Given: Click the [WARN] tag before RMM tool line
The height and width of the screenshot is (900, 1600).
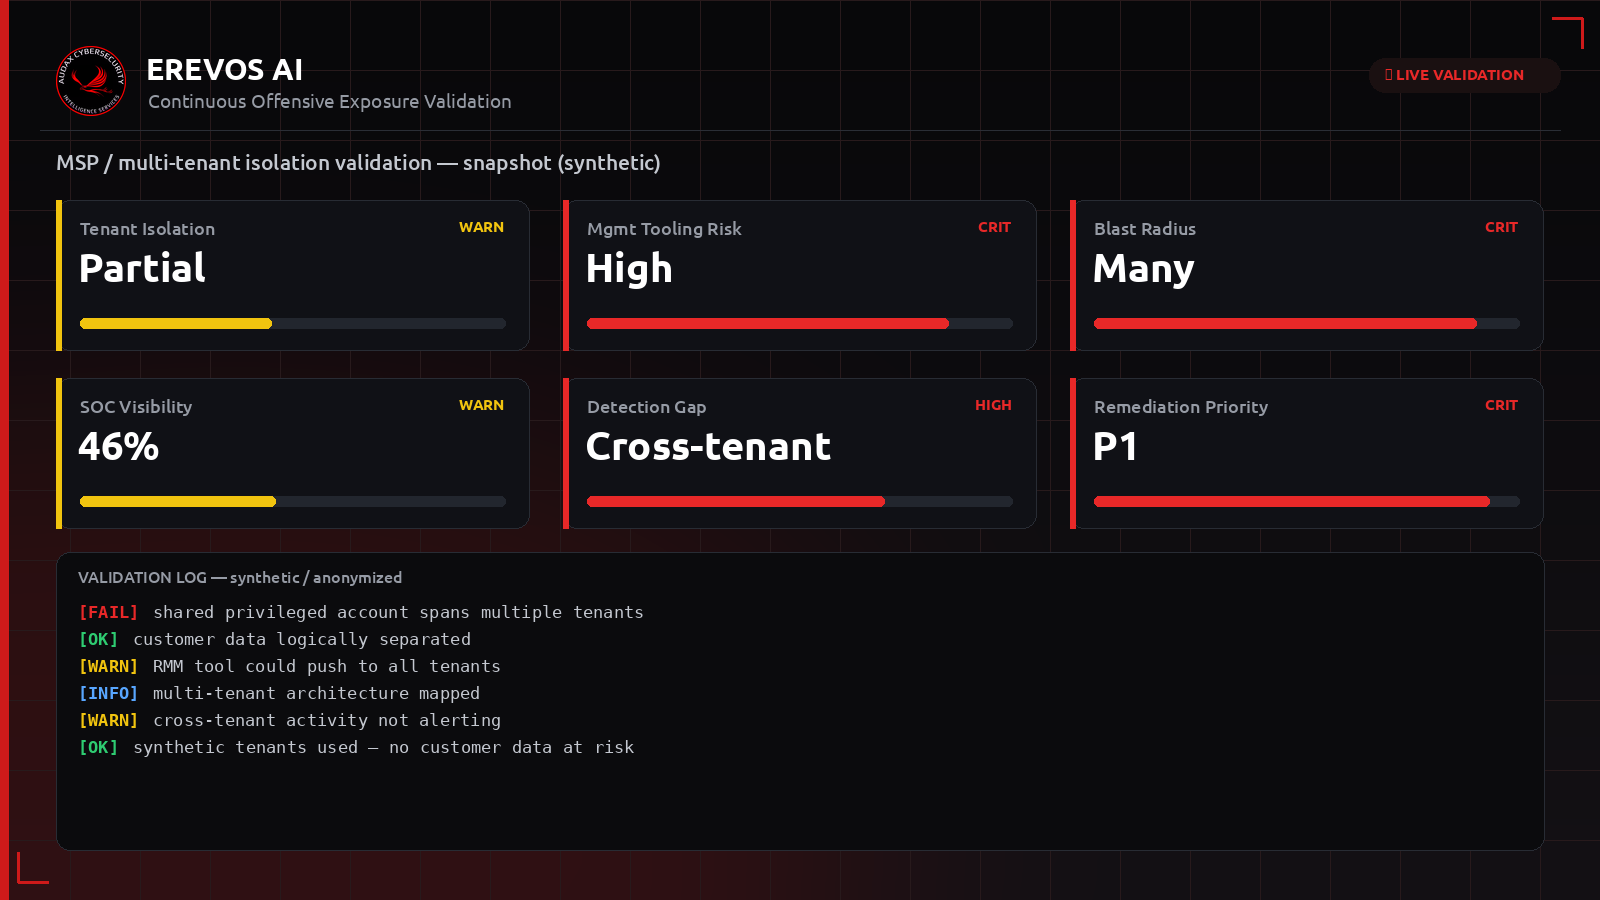Looking at the screenshot, I should point(108,666).
